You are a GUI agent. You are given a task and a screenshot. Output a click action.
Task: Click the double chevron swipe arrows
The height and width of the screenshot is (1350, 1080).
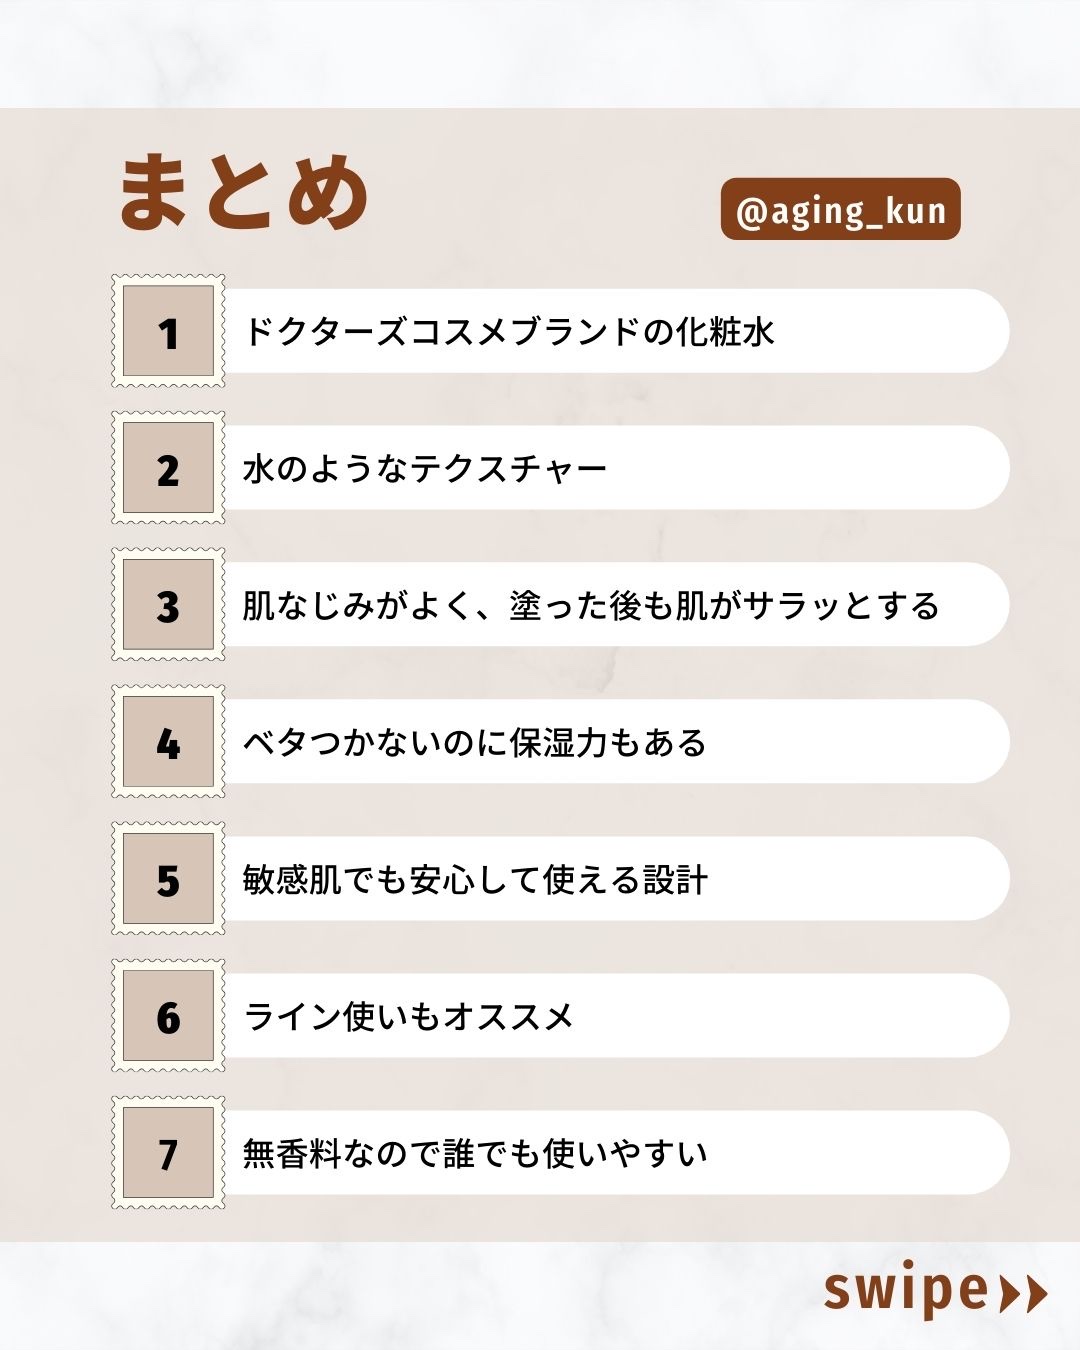coord(1023,1294)
